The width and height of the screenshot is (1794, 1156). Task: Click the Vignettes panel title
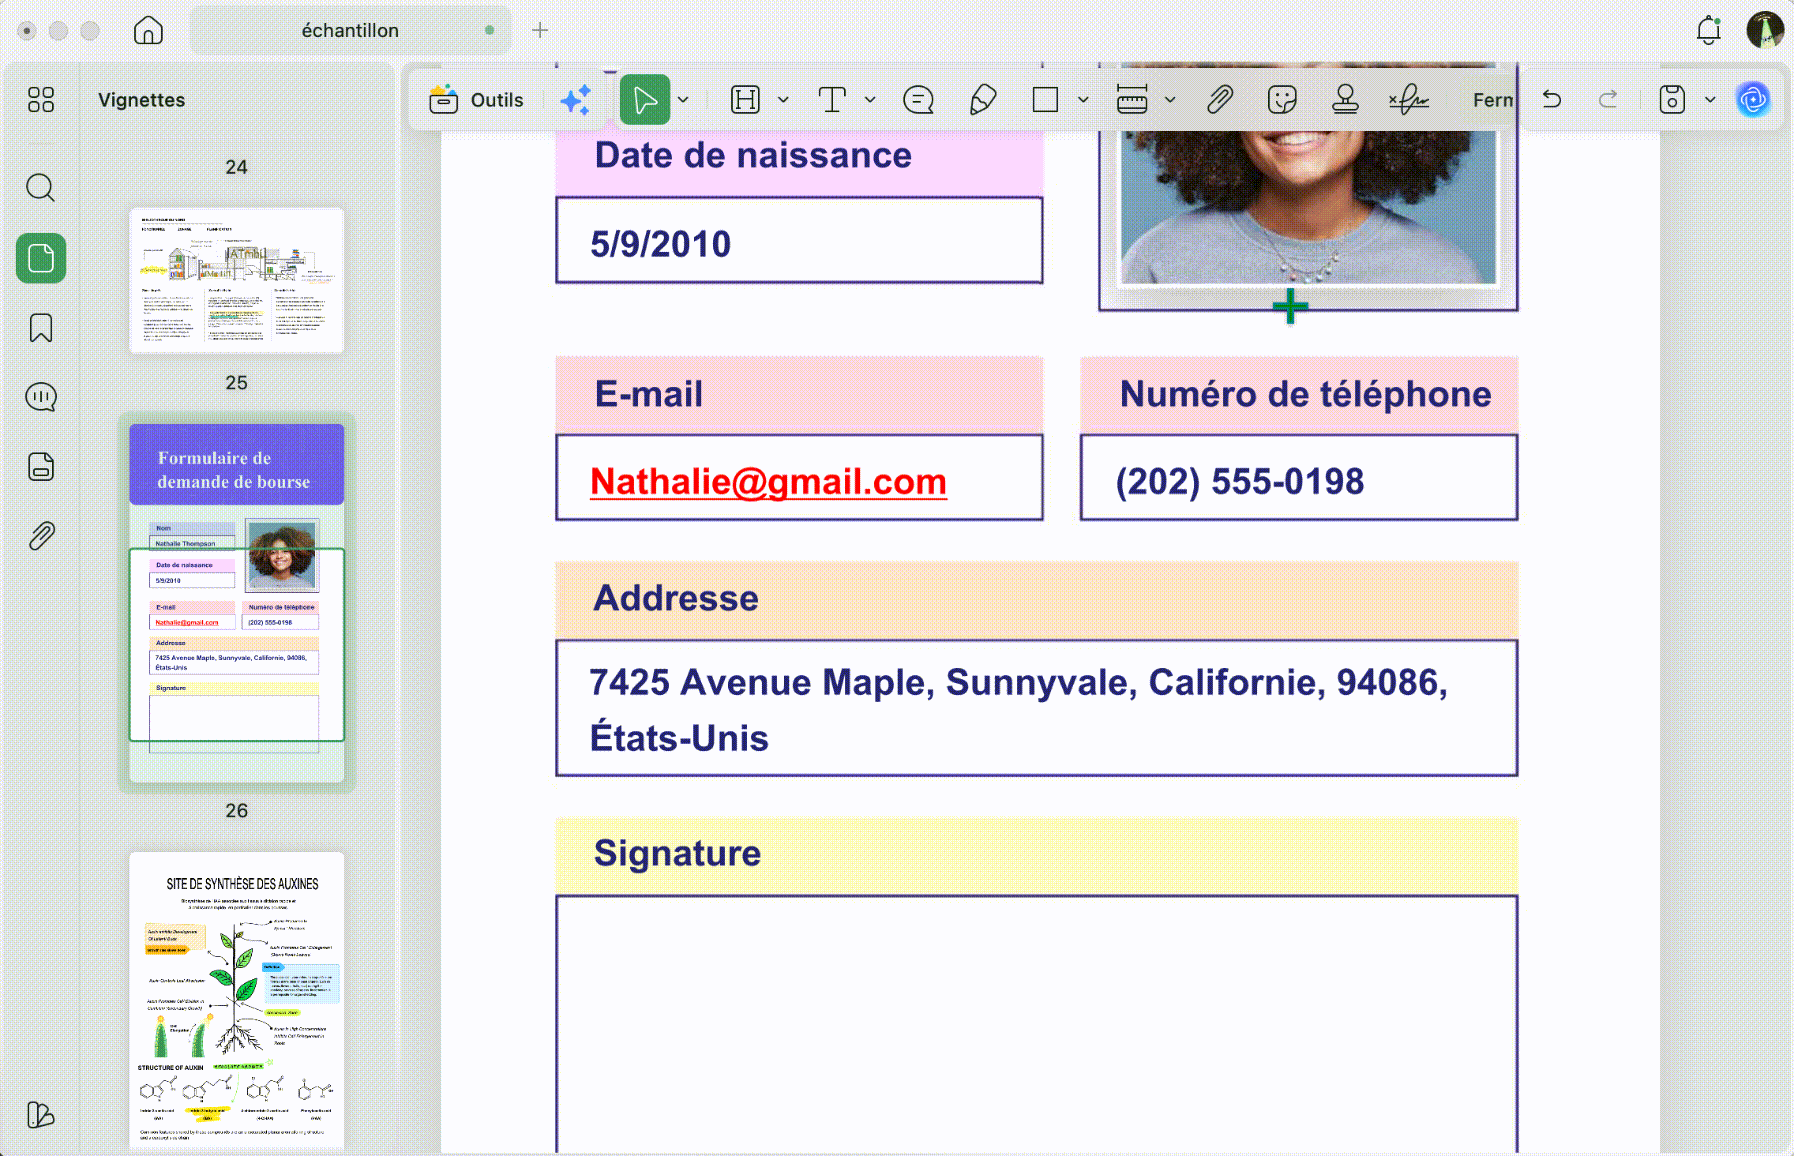141,99
